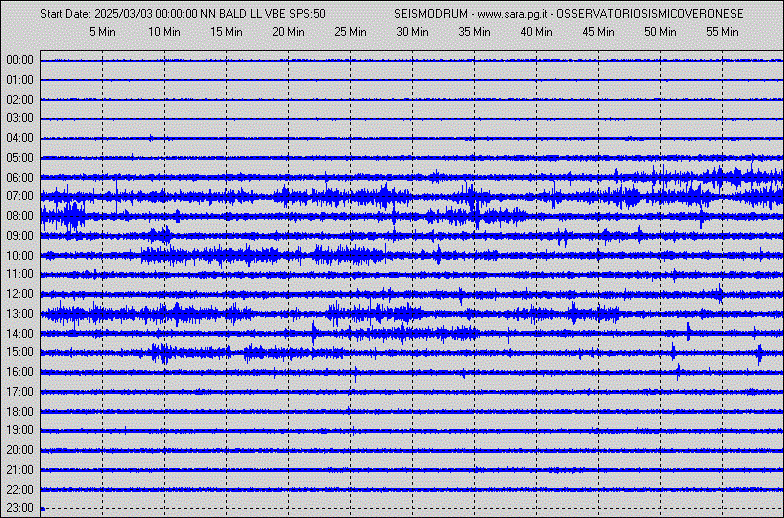This screenshot has height=518, width=784.
Task: Click the 25 Min column header
Action: [350, 32]
